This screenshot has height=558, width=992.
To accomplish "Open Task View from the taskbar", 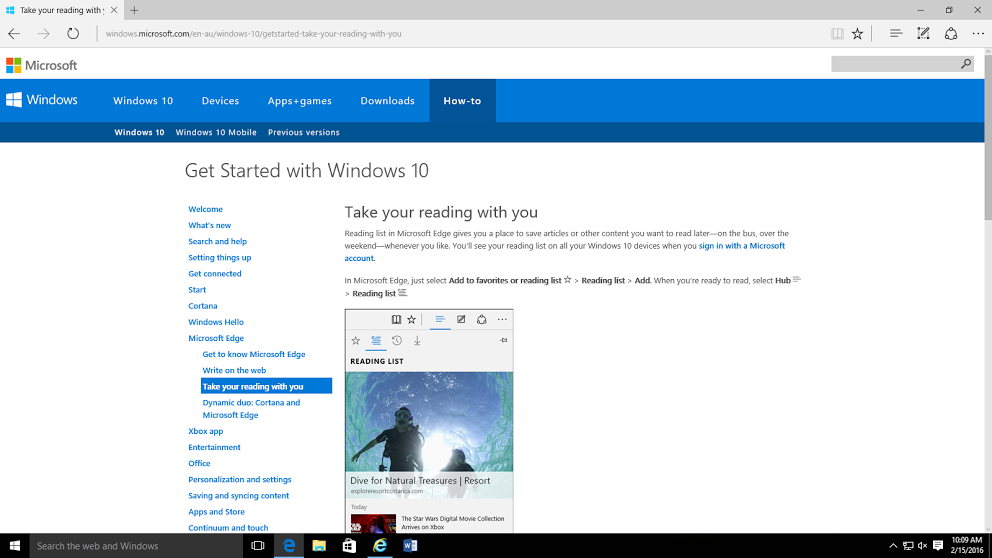I will pos(258,546).
